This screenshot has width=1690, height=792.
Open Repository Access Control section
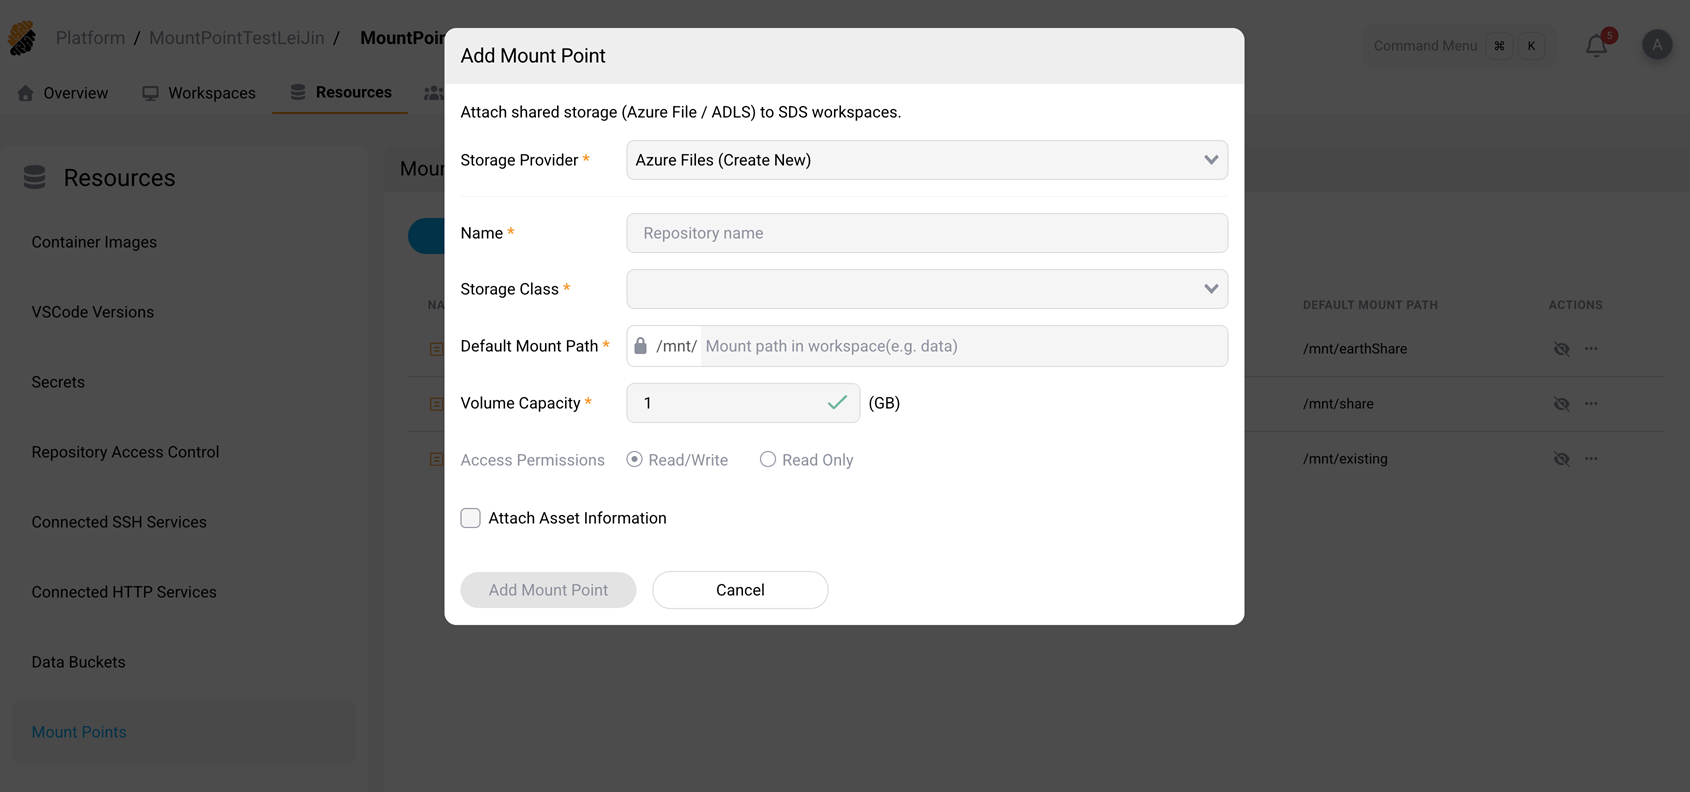point(125,452)
